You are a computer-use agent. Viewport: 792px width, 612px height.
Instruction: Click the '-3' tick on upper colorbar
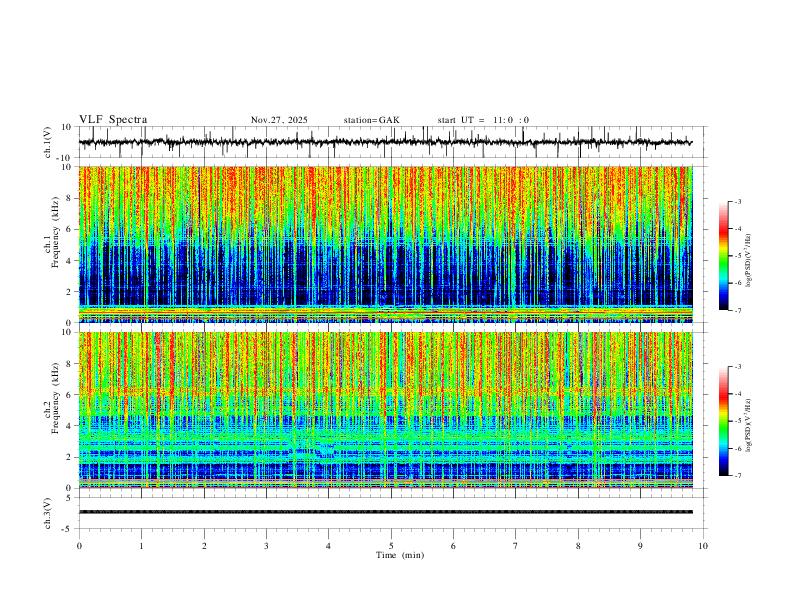738,201
